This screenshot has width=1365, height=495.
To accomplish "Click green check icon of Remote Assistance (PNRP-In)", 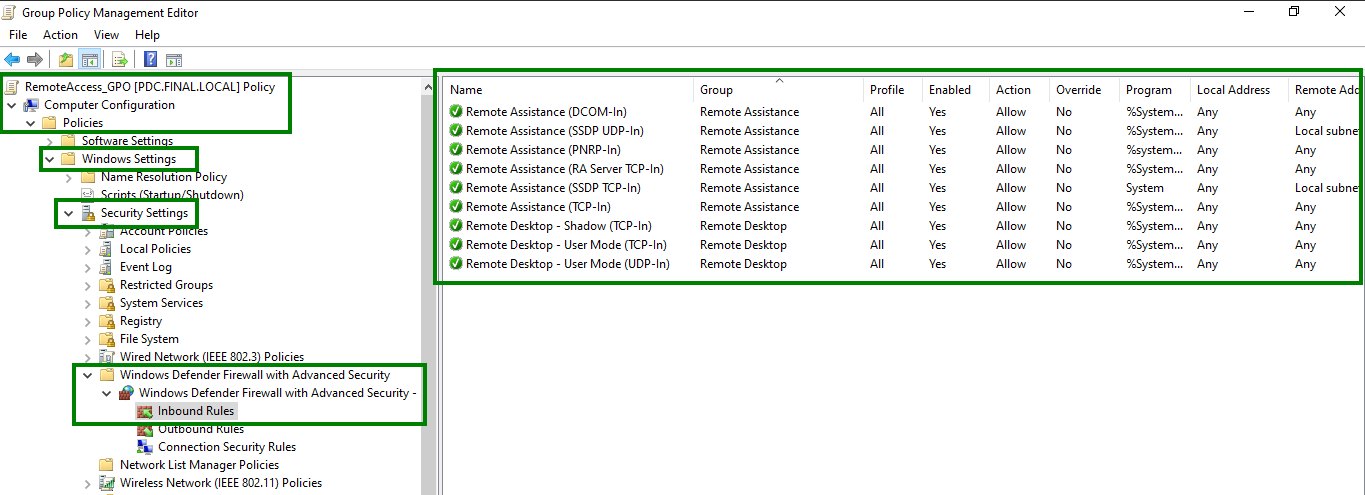I will [456, 150].
